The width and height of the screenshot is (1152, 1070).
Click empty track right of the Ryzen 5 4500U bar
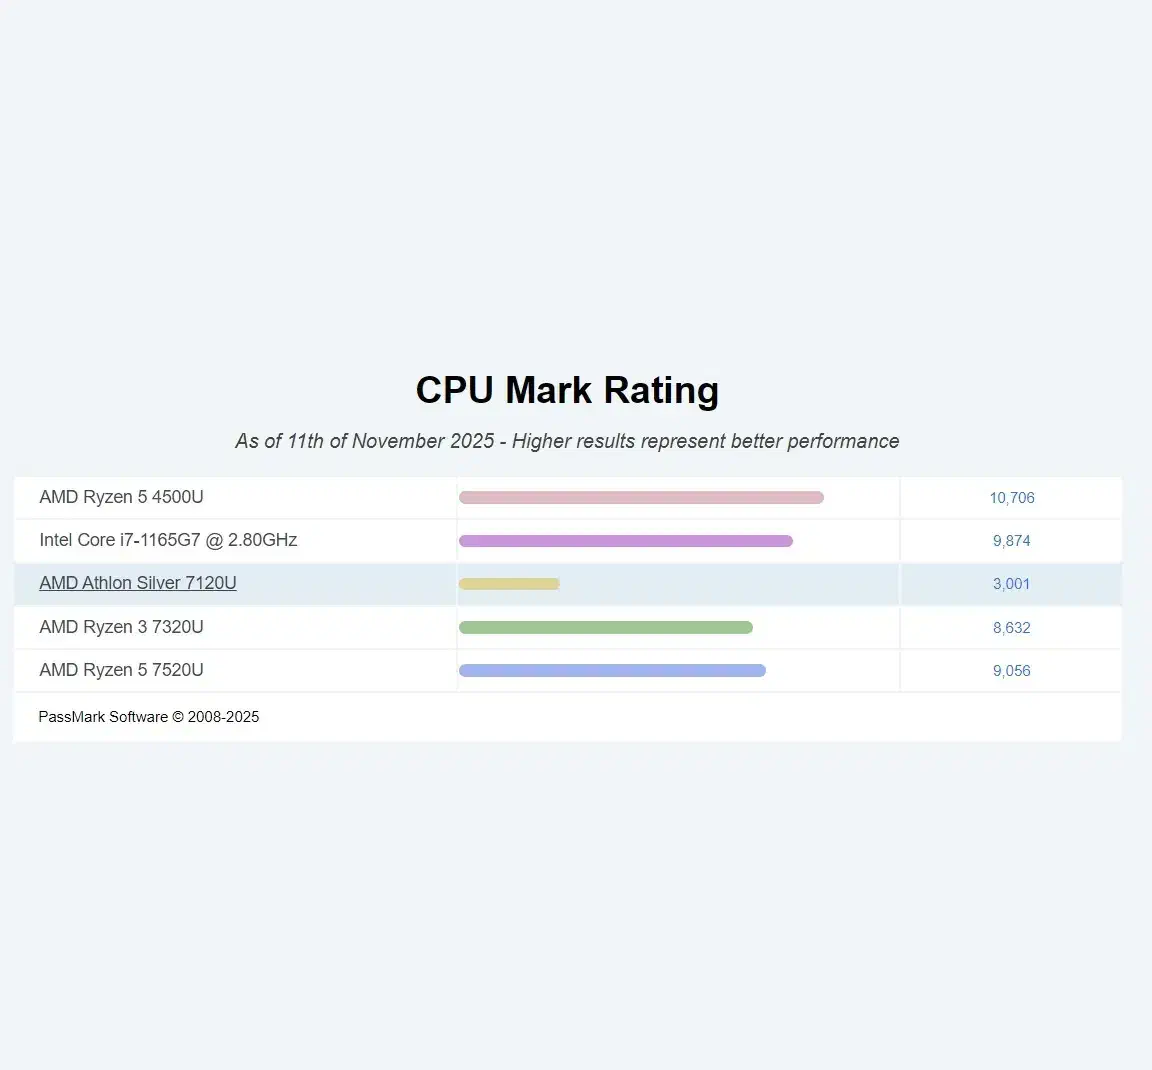[860, 498]
